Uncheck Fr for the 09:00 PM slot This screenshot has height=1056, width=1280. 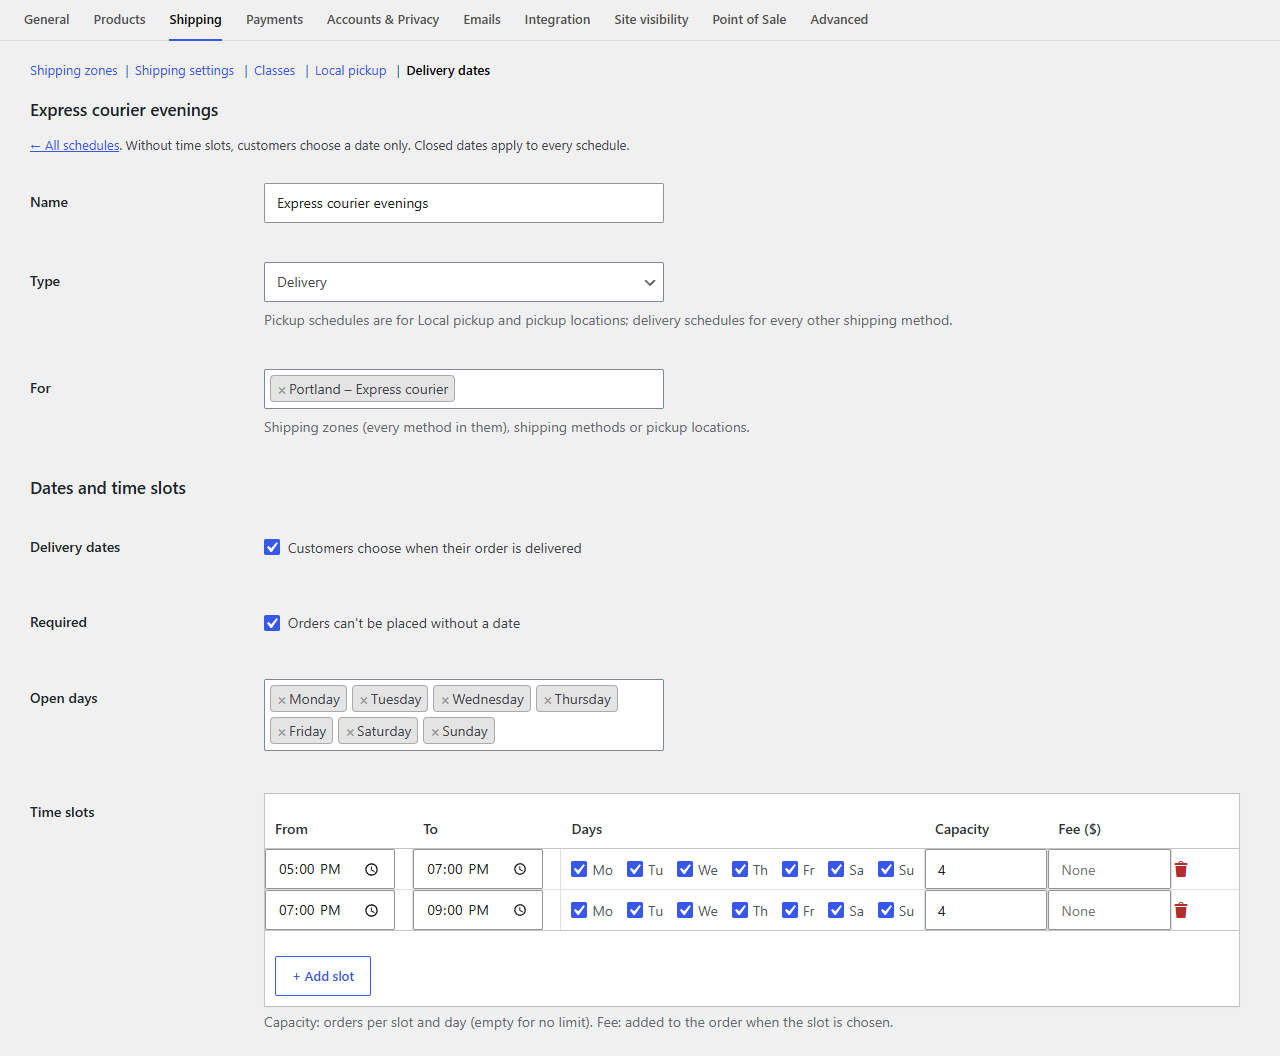(x=790, y=910)
